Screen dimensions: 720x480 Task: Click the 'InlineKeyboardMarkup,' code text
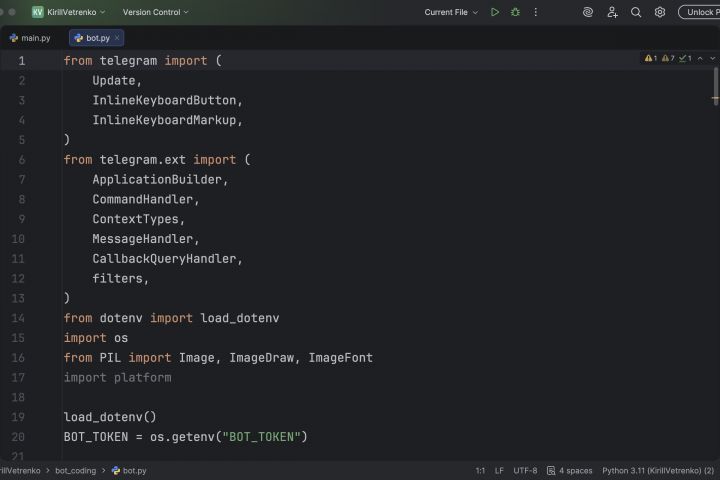[167, 120]
